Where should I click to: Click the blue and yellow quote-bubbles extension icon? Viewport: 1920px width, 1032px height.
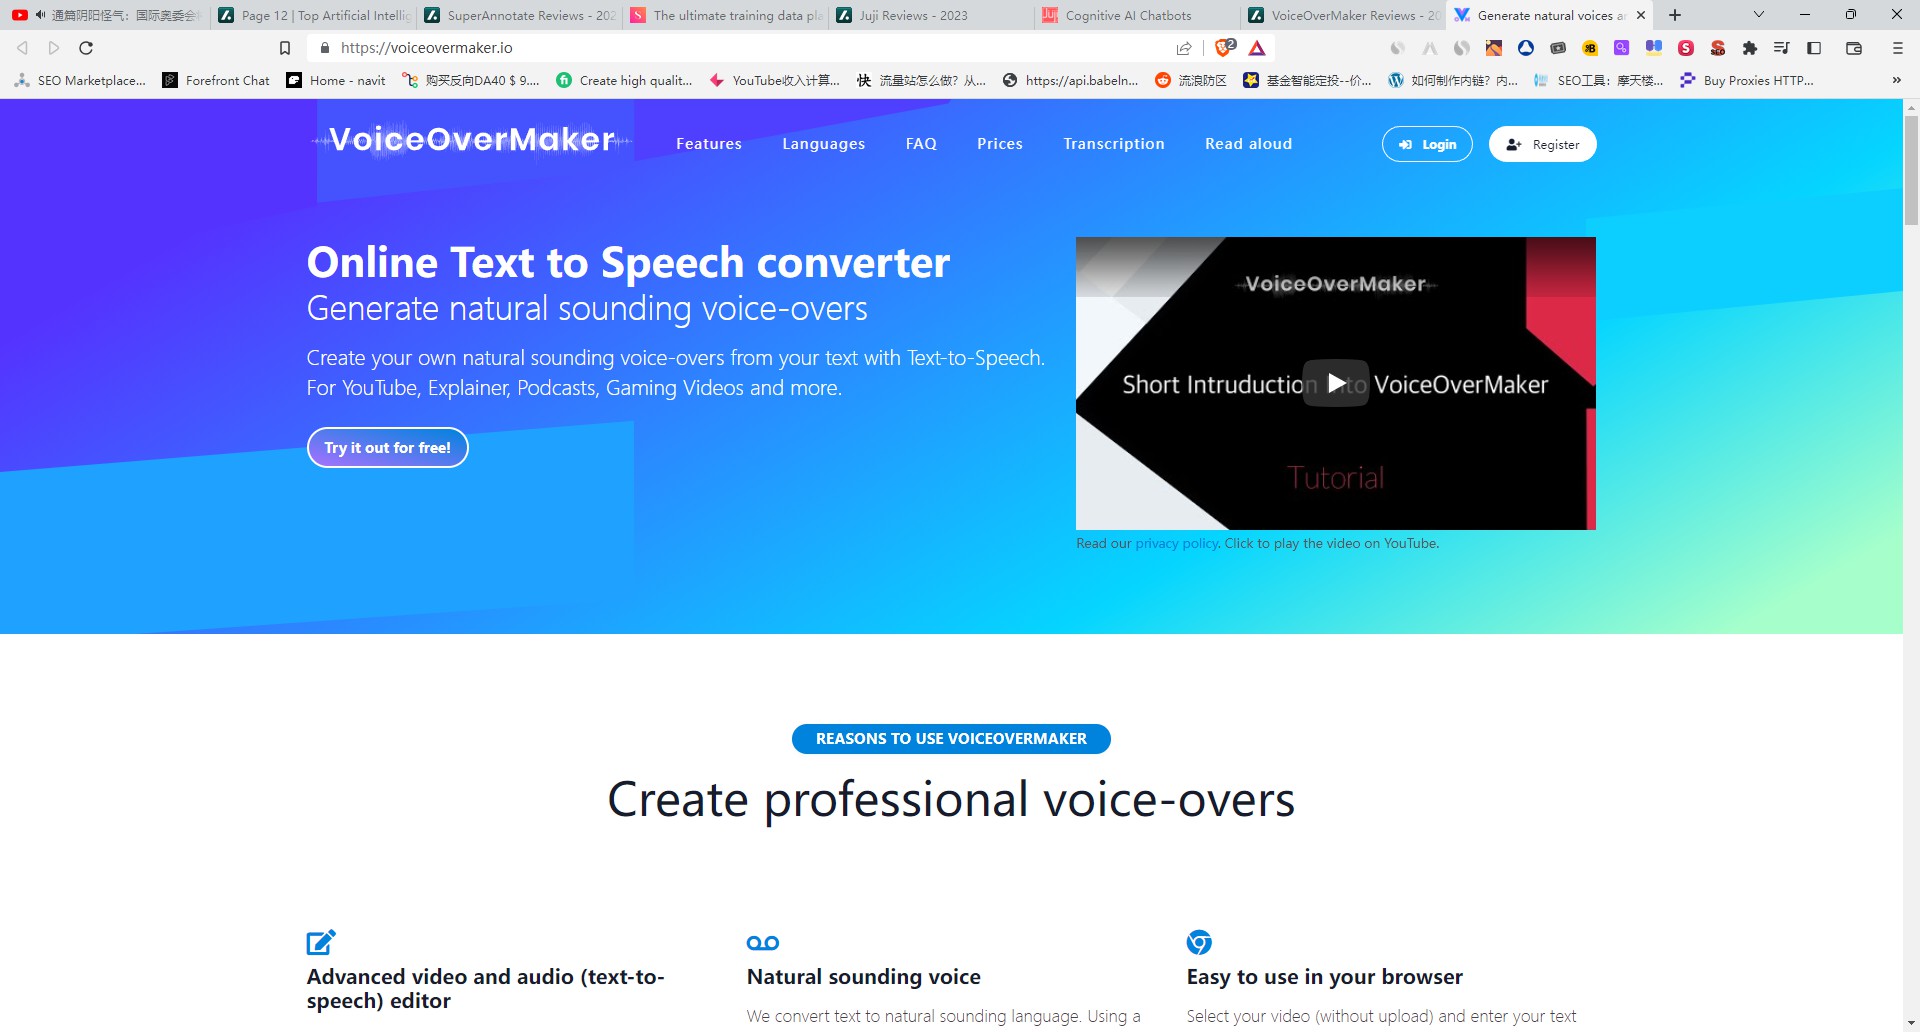1654,48
